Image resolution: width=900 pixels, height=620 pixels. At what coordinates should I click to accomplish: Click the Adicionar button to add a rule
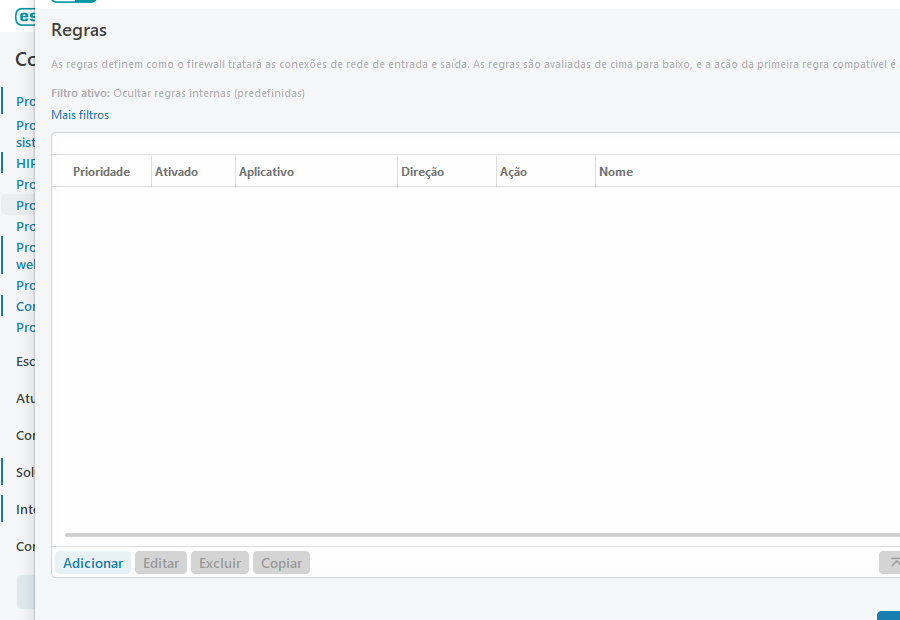point(92,562)
